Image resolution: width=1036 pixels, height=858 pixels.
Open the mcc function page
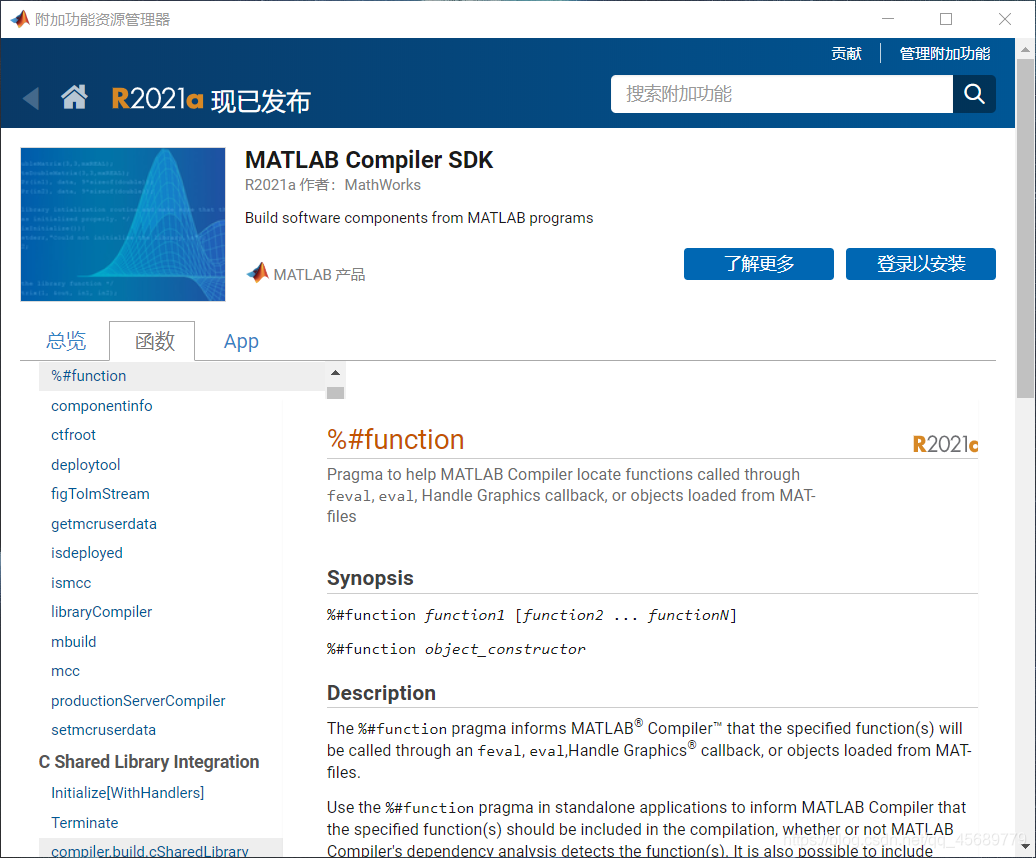tap(65, 671)
